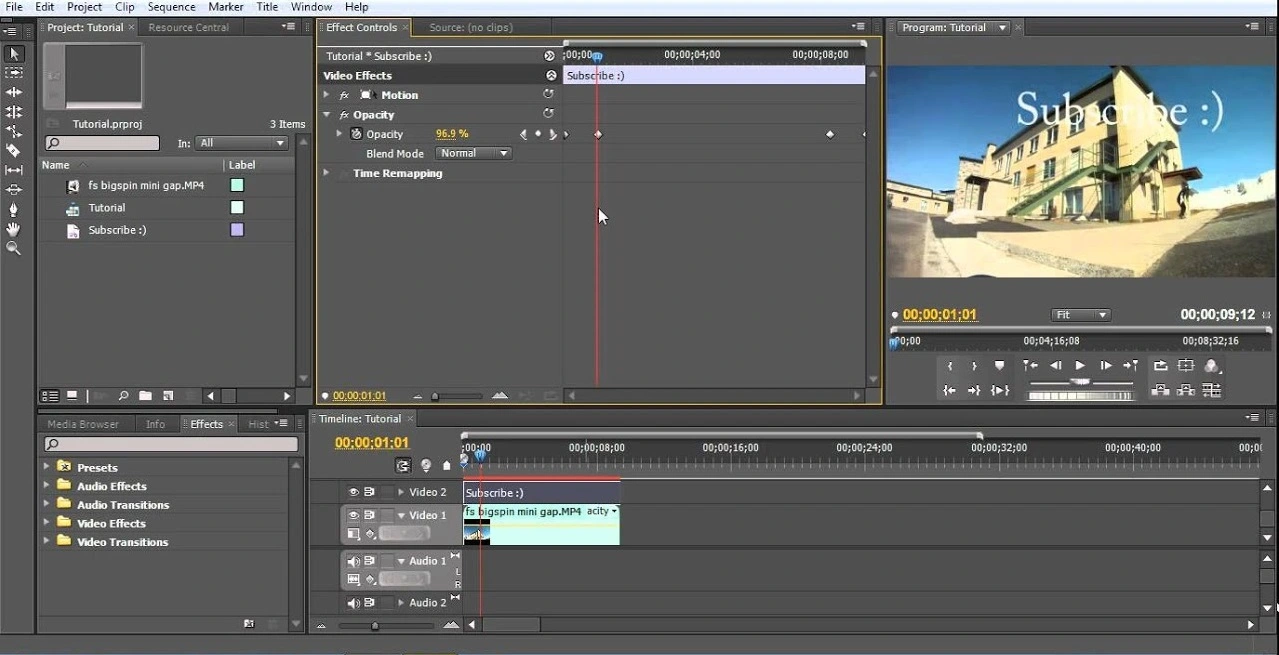Switch Project panel to icon view
The image size is (1279, 655).
[x=72, y=396]
